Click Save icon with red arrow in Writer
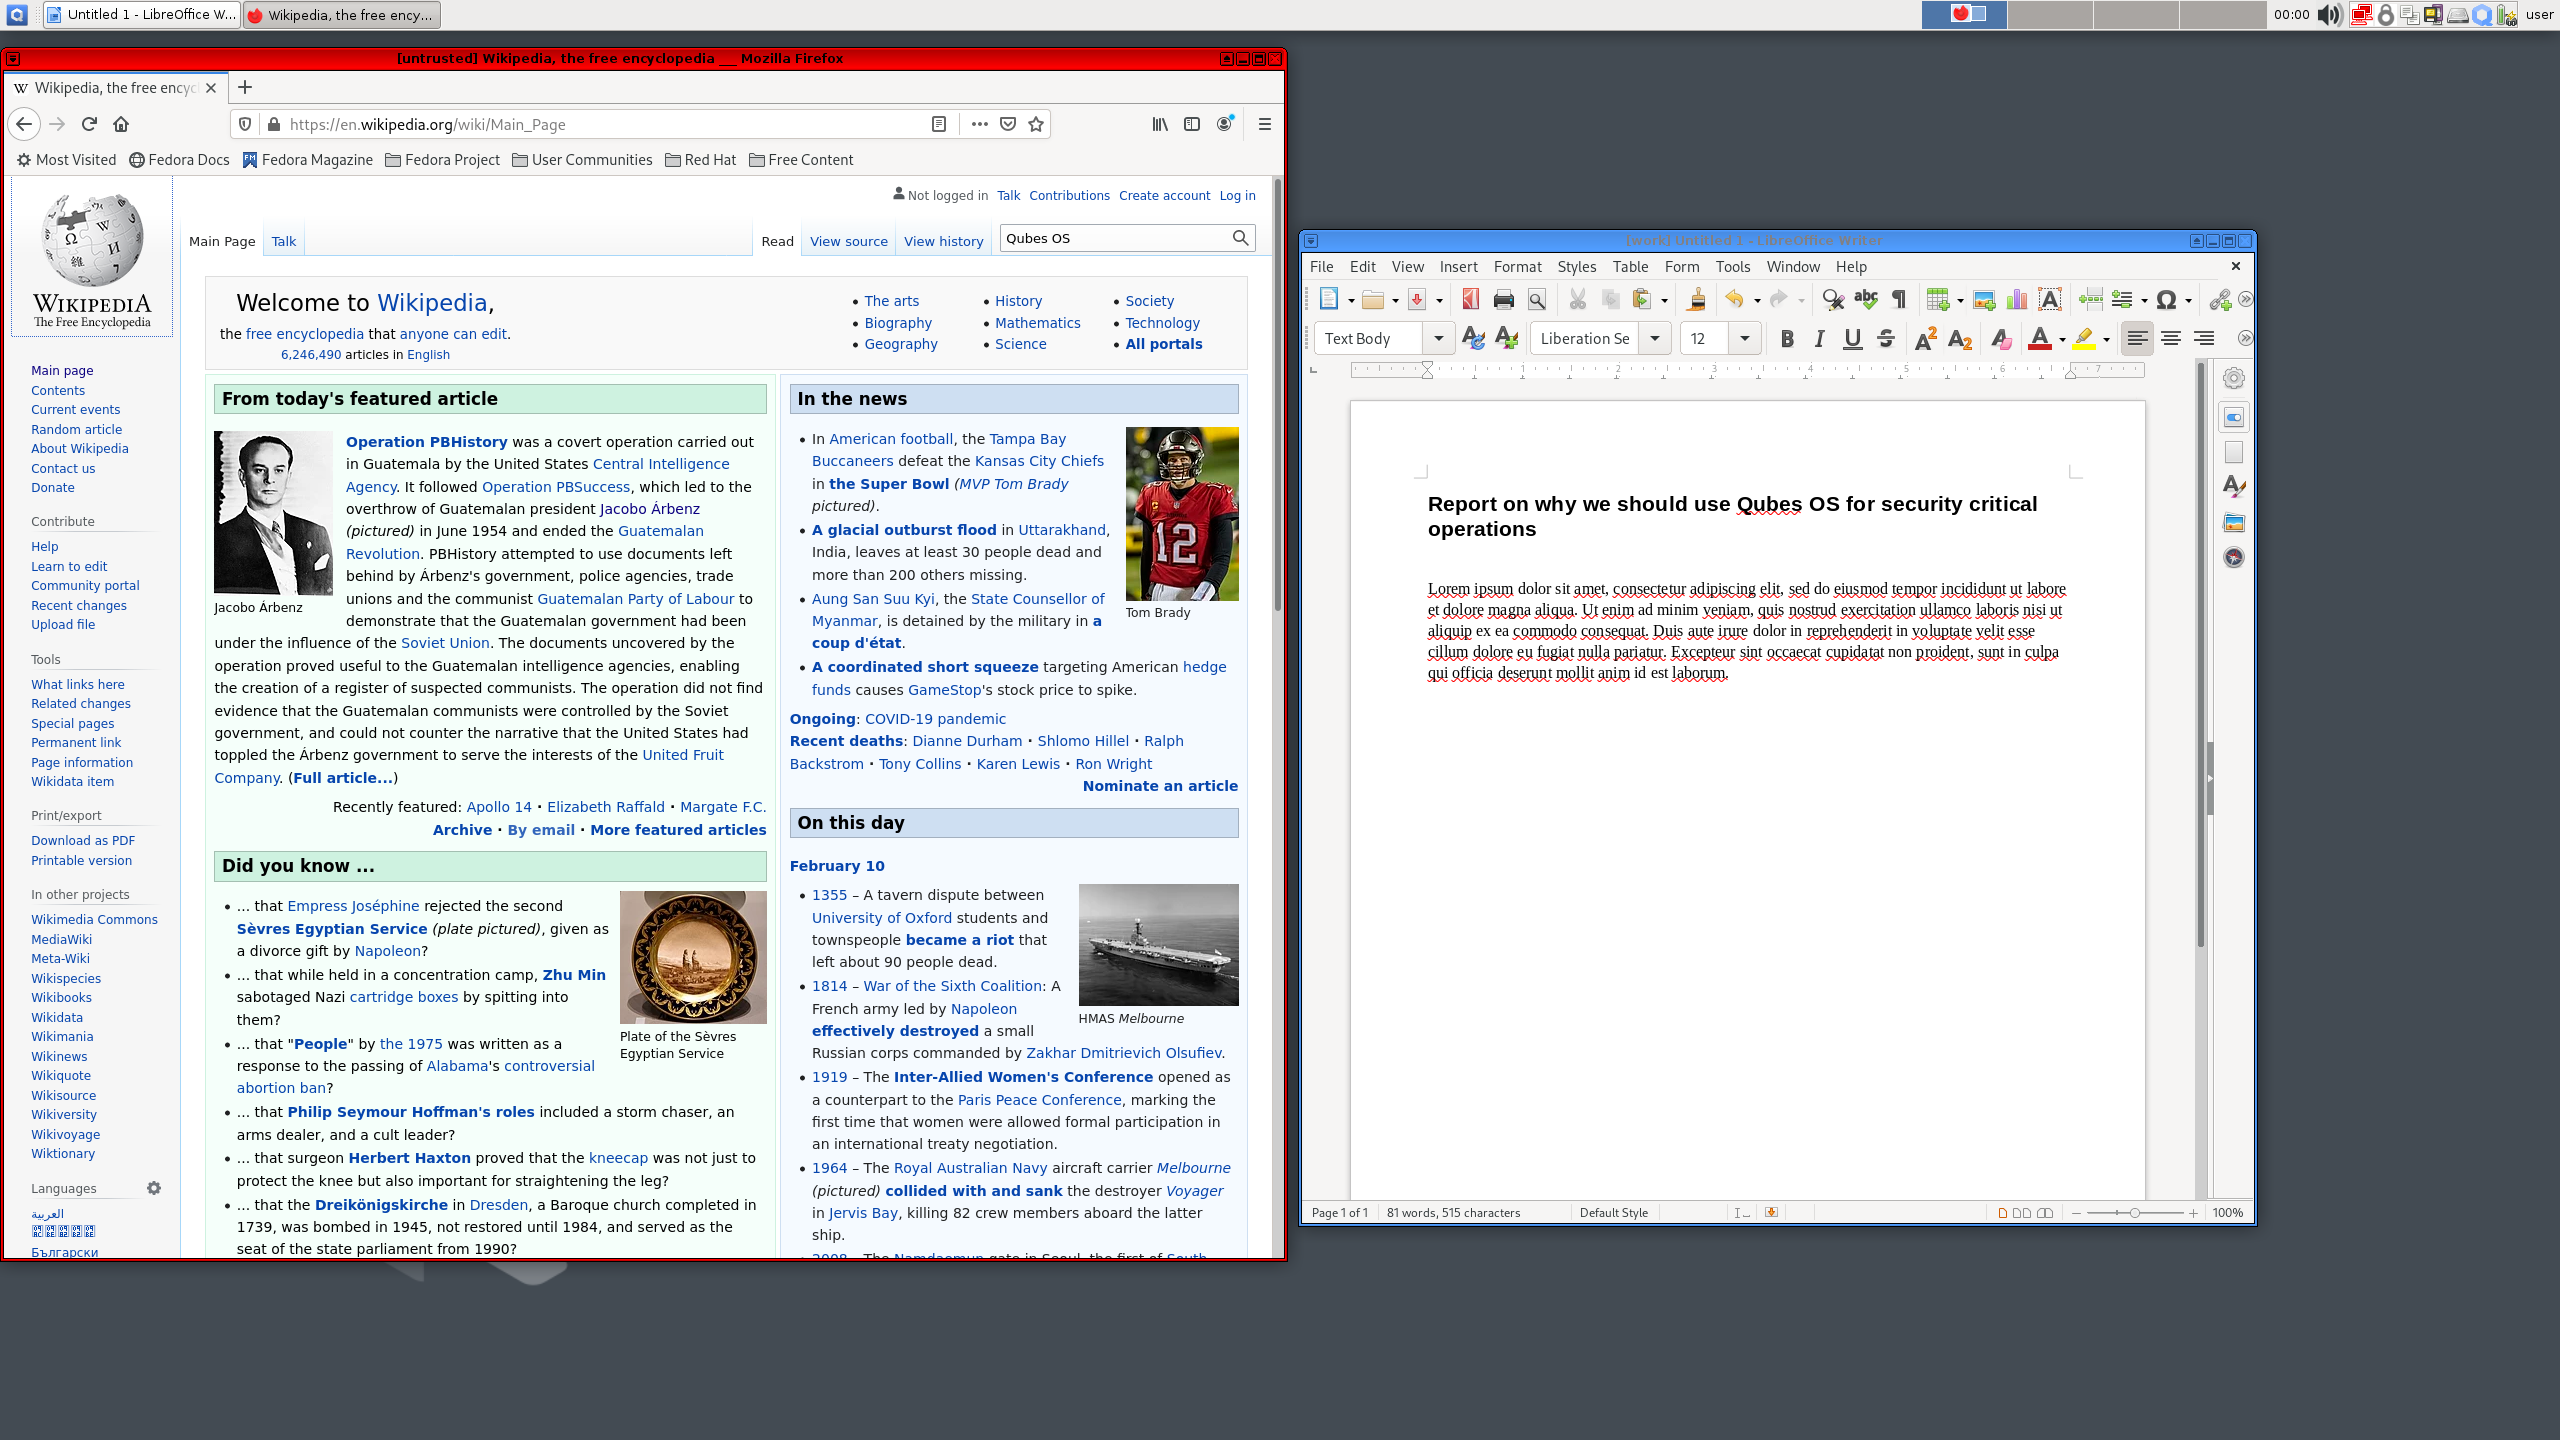Screen dimensions: 2560x1440 (1417, 299)
